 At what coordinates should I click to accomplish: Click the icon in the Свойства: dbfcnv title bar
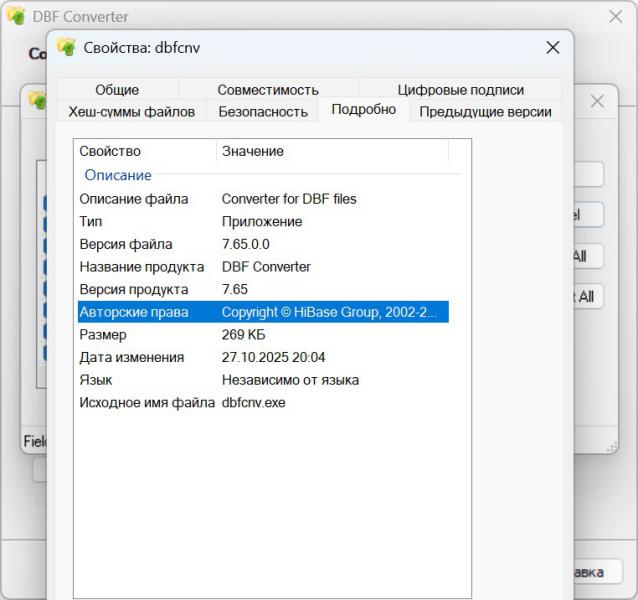(x=67, y=47)
